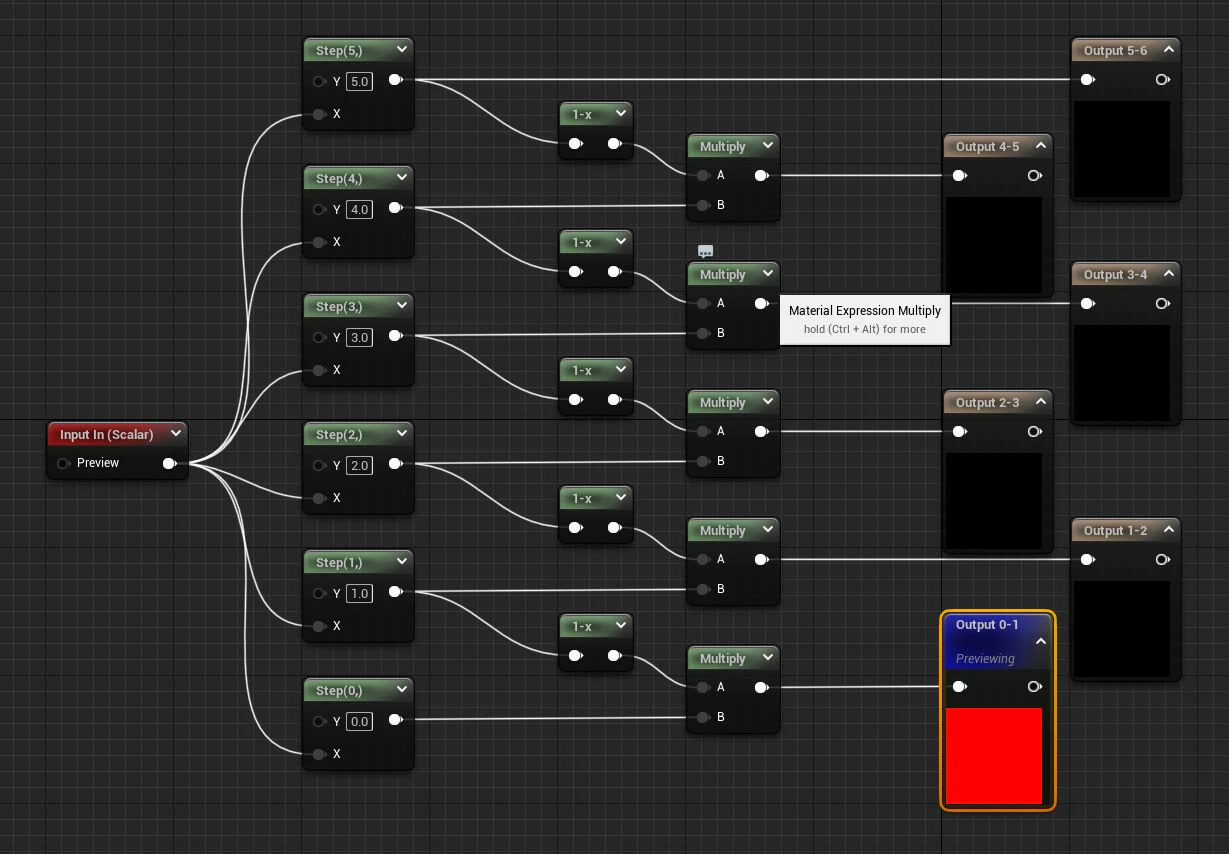1229x854 pixels.
Task: Click the preview thumbnail of Output 2-3
Action: coord(994,500)
